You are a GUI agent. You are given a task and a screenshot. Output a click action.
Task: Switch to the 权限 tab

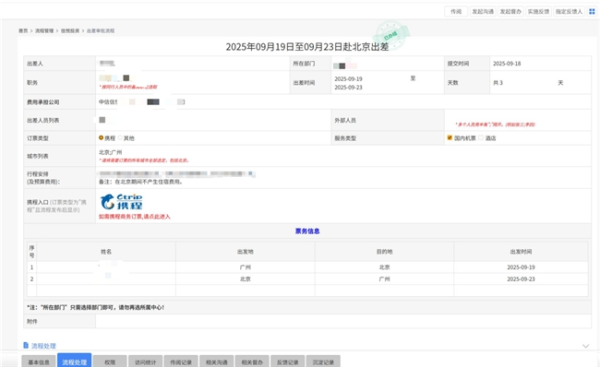tap(110, 362)
